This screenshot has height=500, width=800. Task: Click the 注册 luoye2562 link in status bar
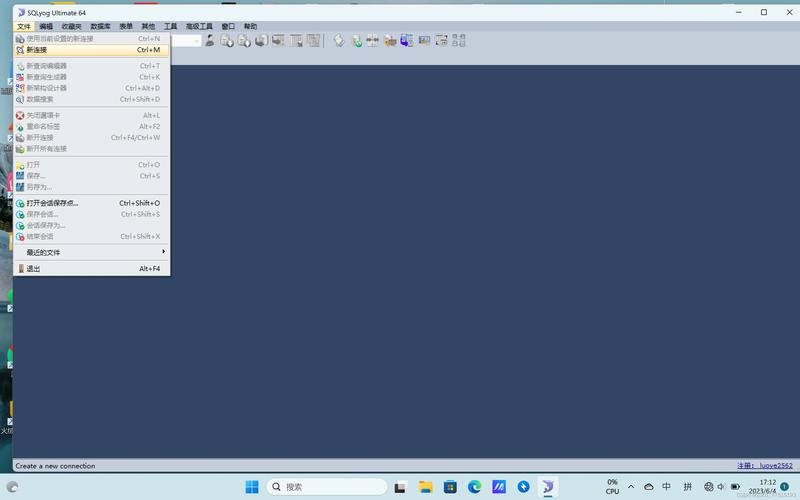pyautogui.click(x=765, y=465)
